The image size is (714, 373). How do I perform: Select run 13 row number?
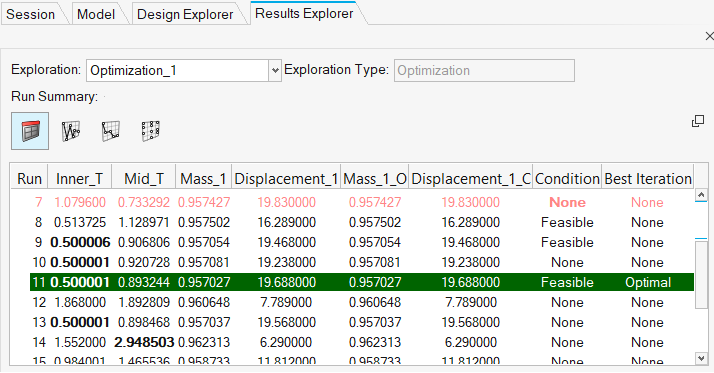coord(39,322)
